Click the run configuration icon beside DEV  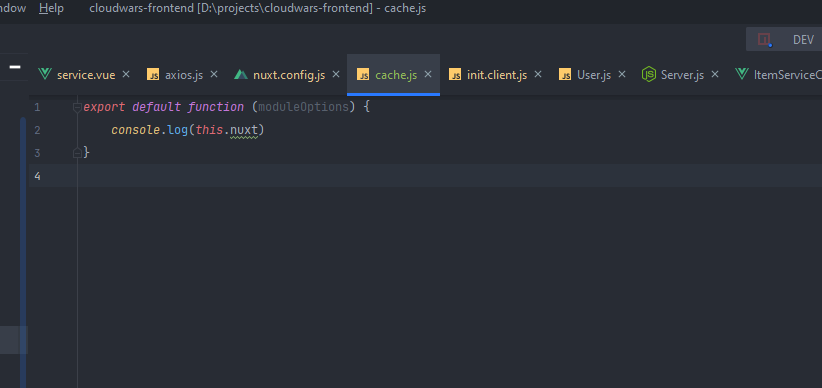[764, 39]
